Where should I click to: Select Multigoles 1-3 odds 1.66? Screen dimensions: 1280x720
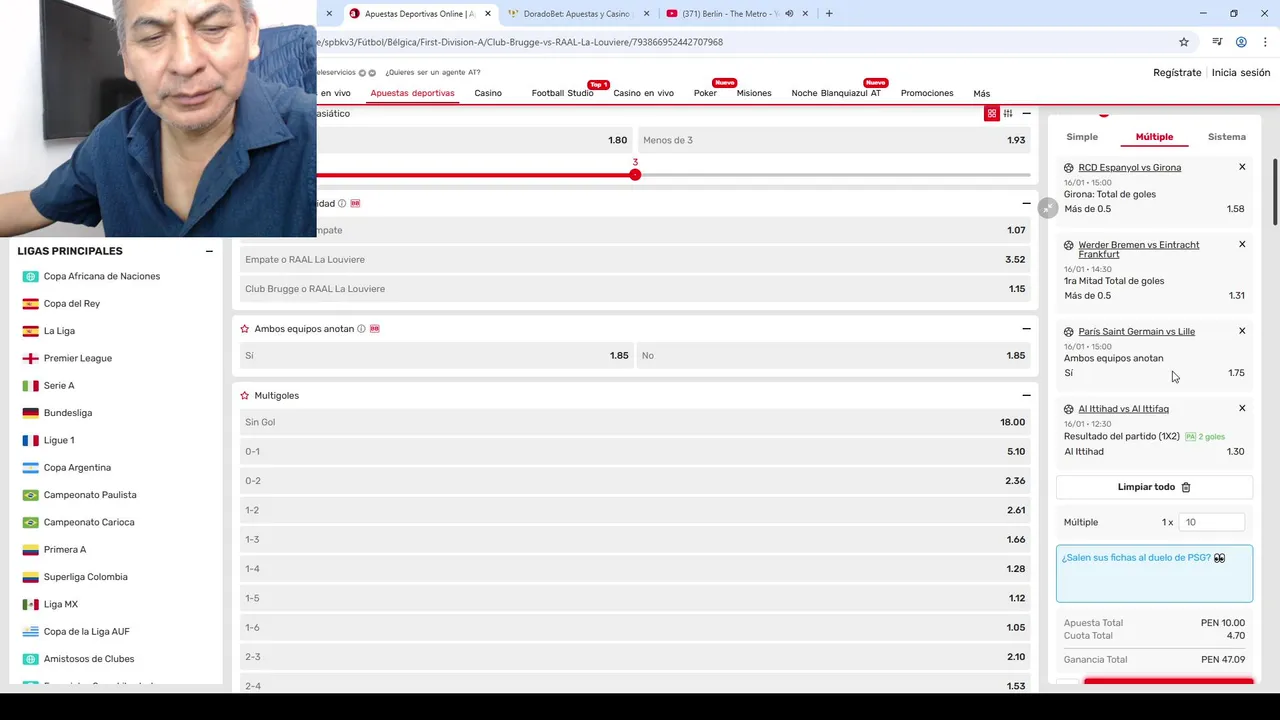pos(635,539)
